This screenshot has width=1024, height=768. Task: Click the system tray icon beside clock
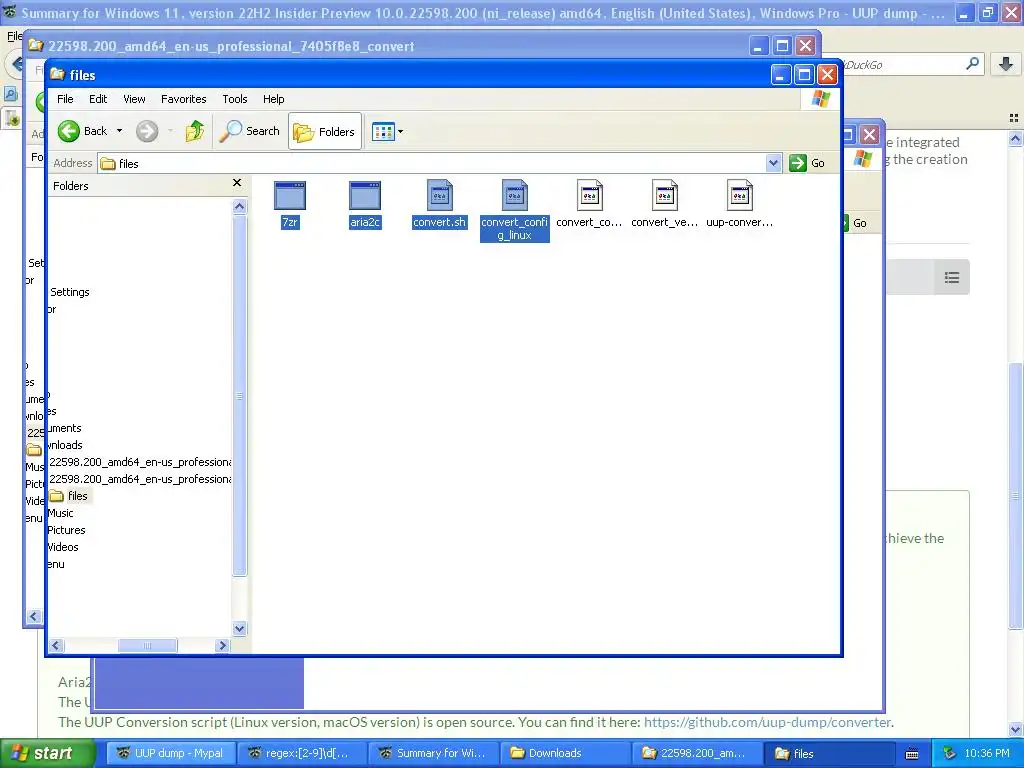coord(950,753)
